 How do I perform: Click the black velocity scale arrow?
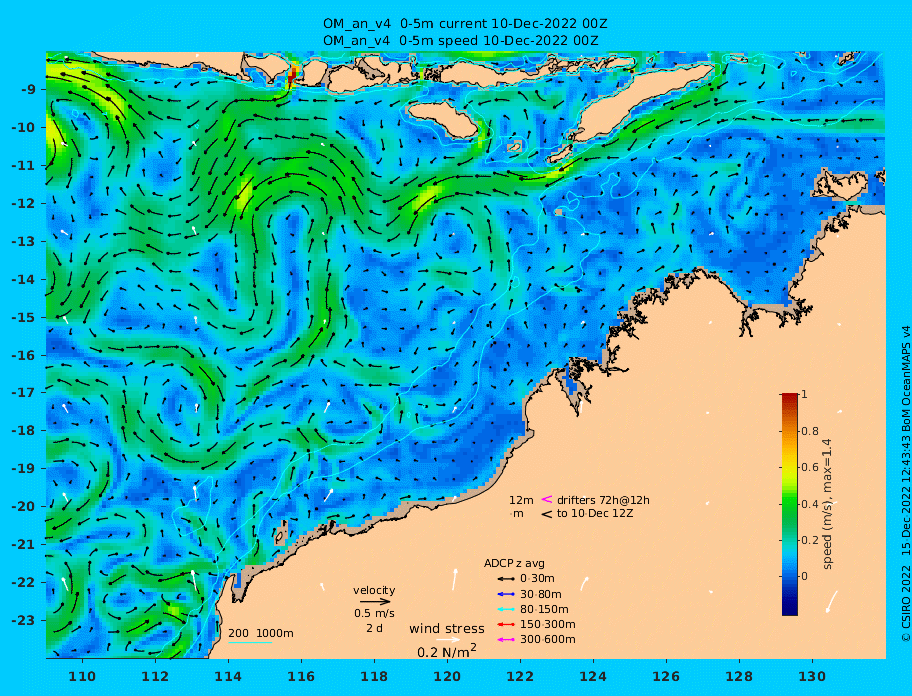[375, 602]
